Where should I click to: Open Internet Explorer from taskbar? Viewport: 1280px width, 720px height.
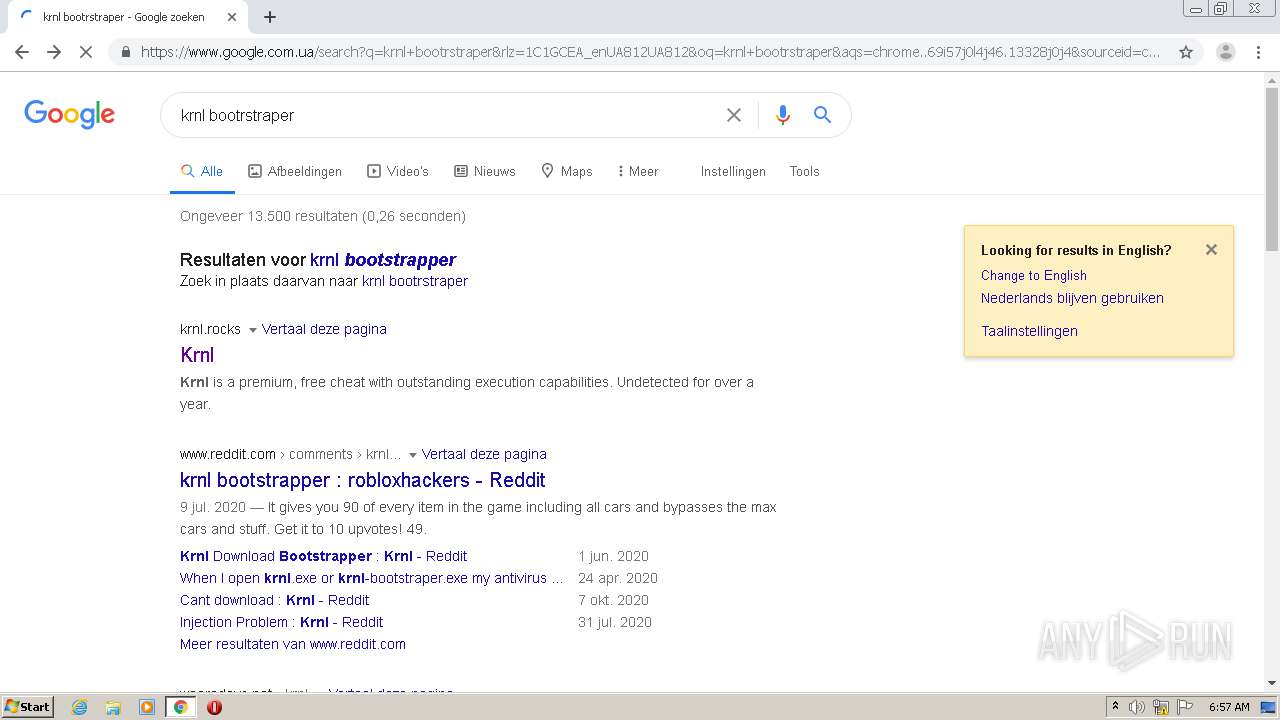coord(79,707)
